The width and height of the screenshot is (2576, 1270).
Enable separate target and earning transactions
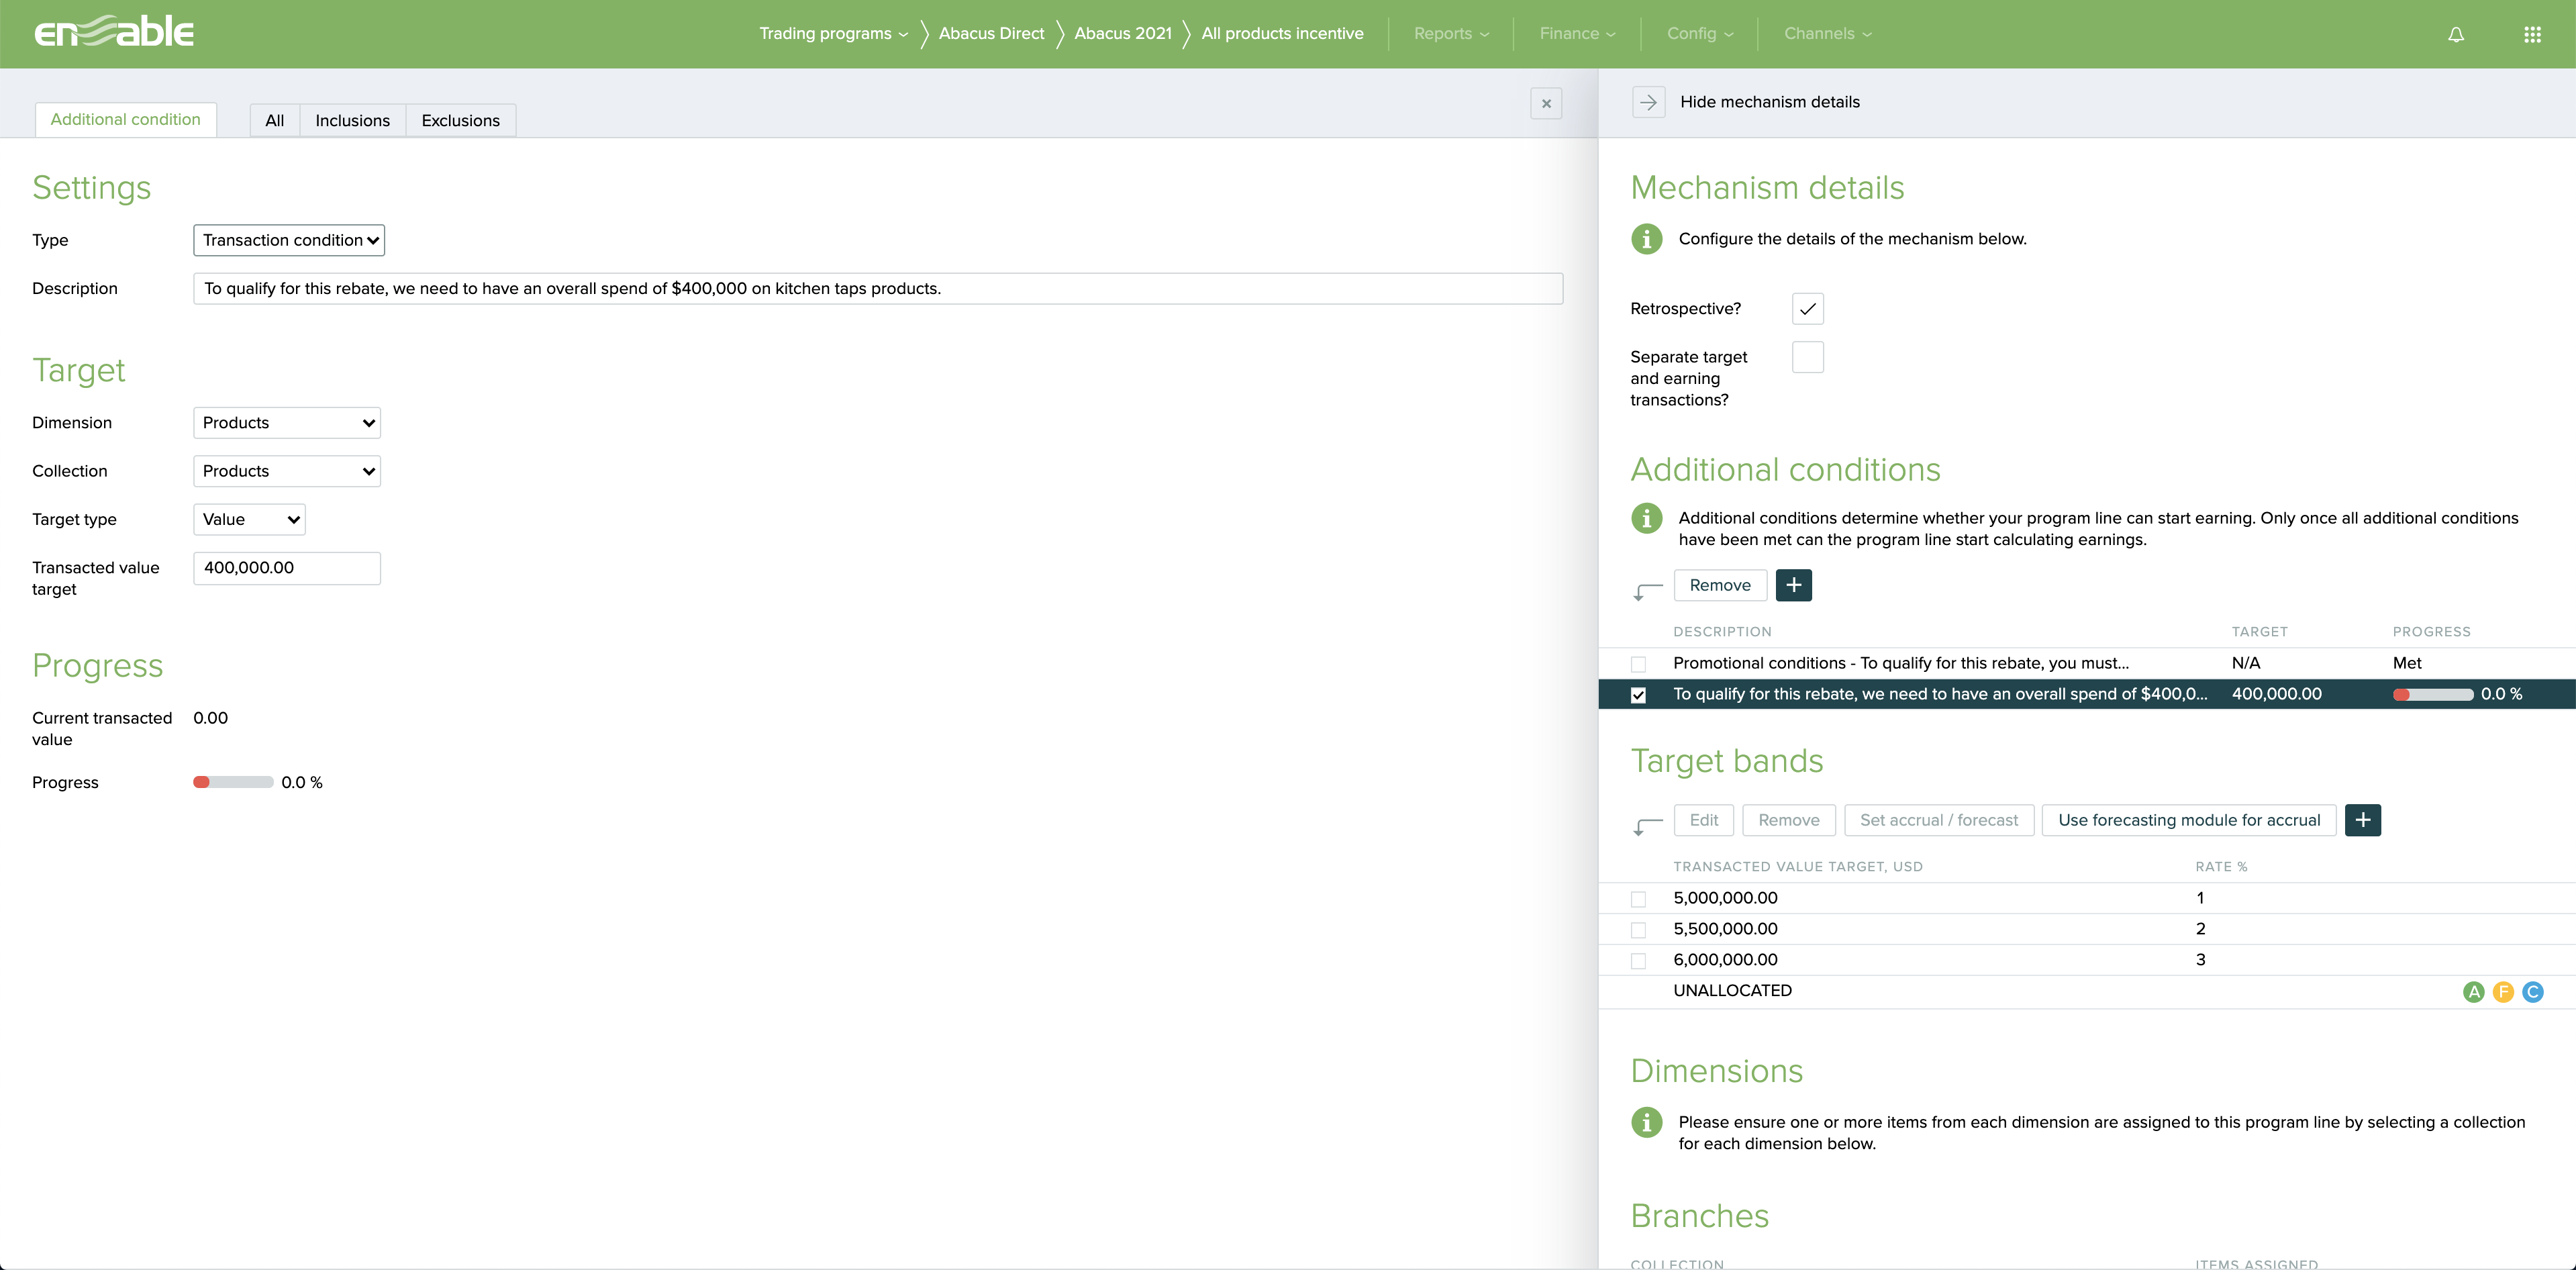click(x=1807, y=357)
